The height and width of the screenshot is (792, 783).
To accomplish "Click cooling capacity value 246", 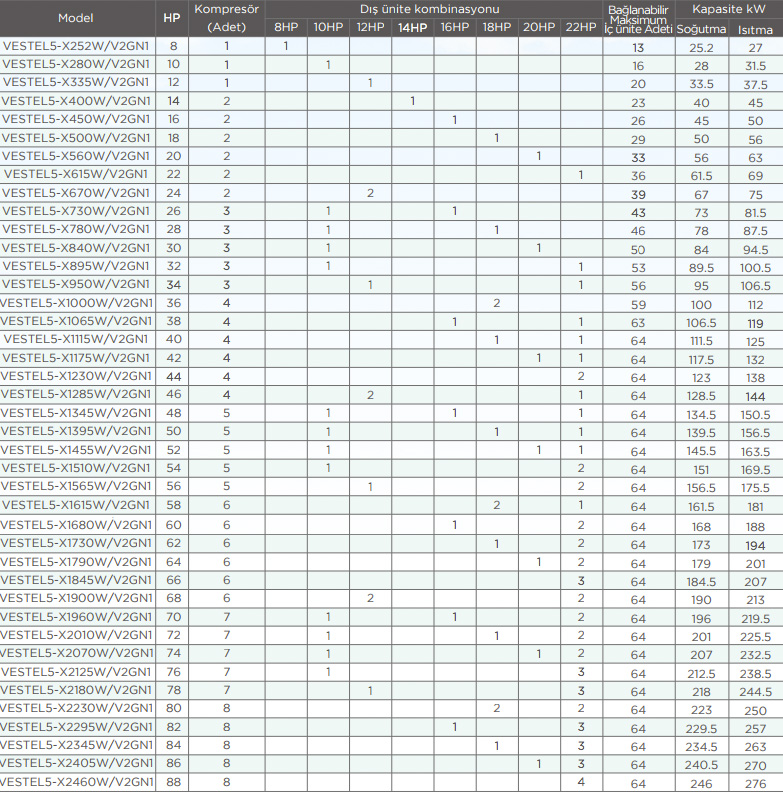I will tap(701, 784).
